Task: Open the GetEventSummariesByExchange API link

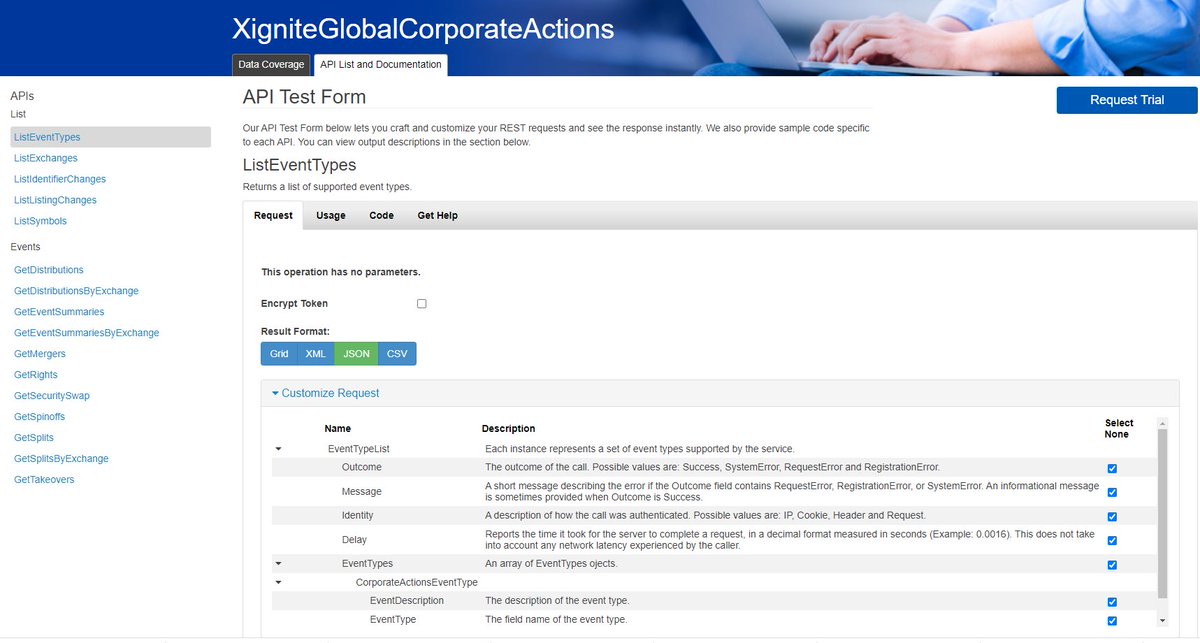Action: (x=86, y=333)
